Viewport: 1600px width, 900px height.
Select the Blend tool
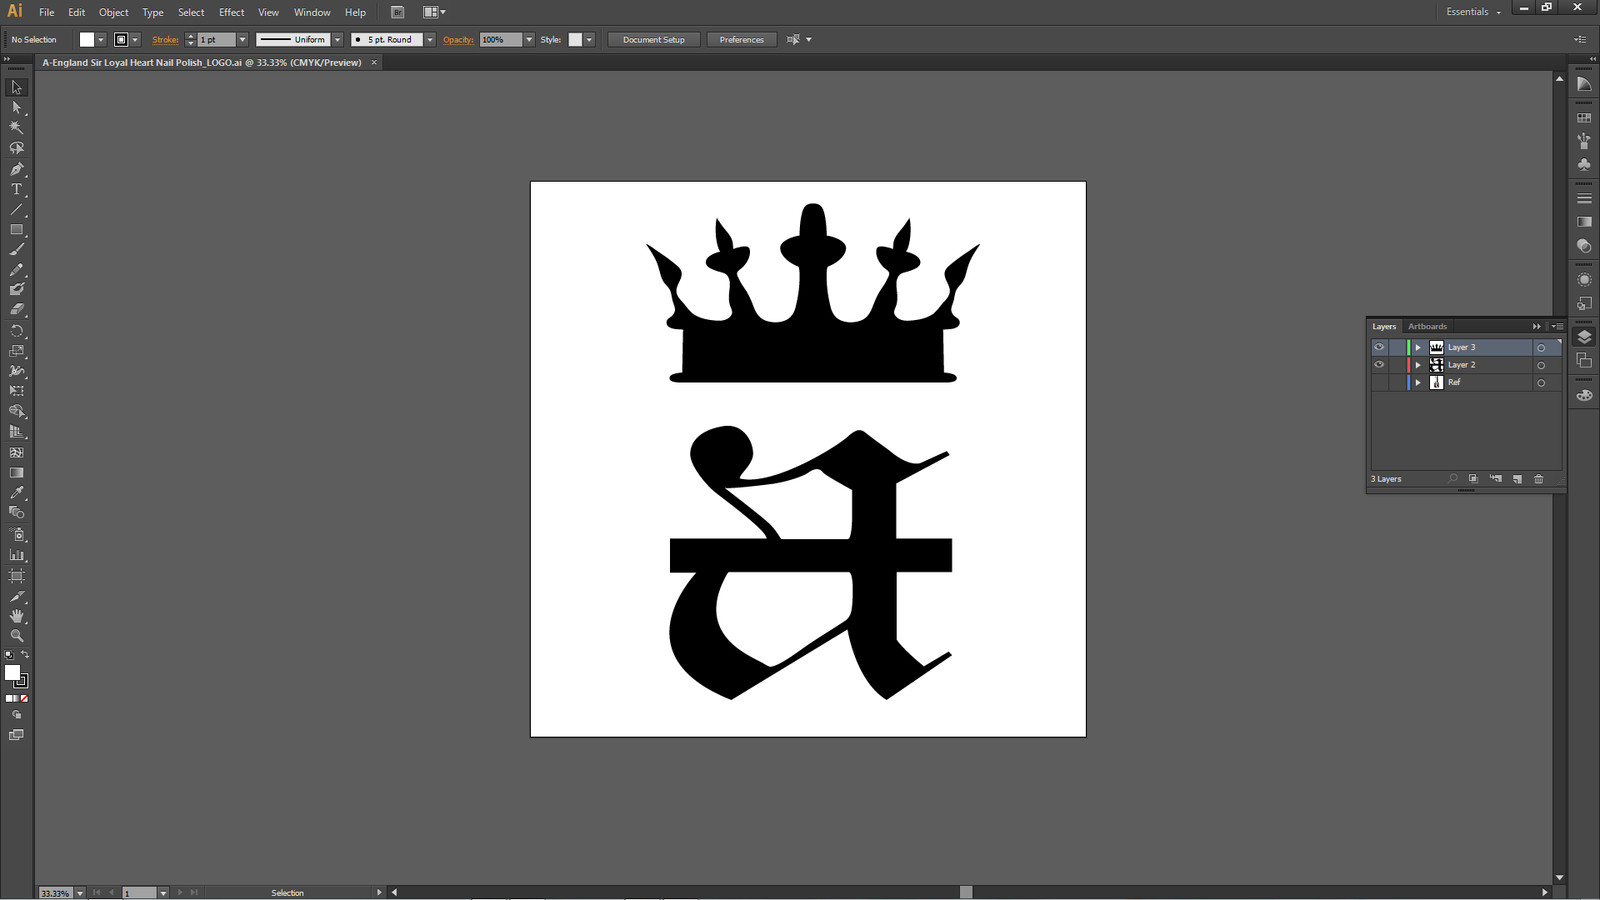coord(16,513)
